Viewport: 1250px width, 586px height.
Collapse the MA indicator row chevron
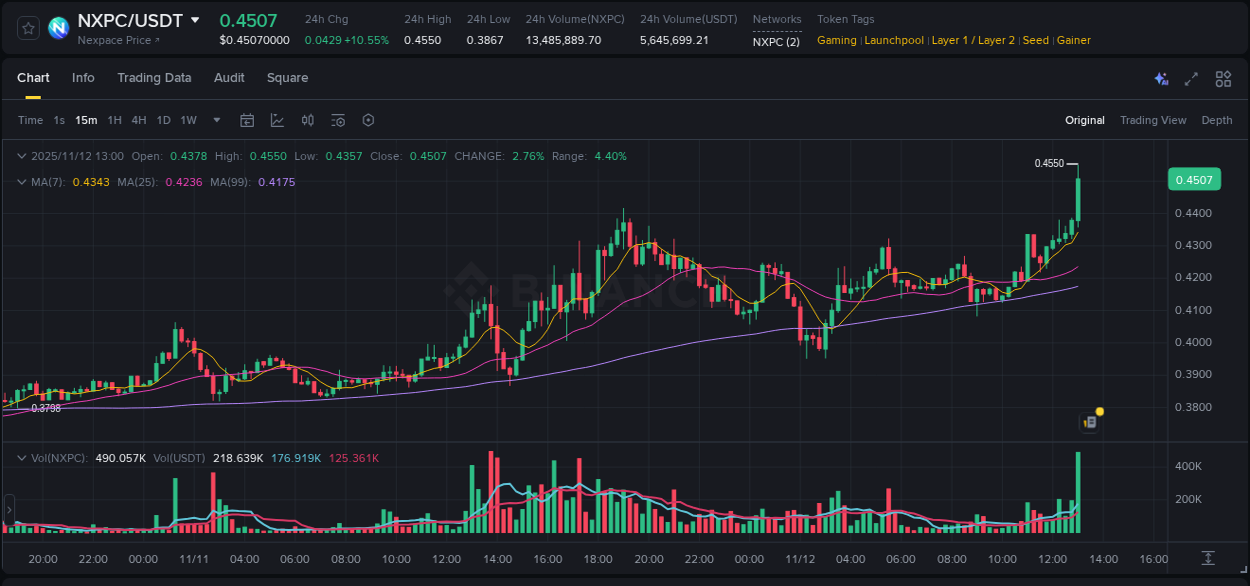pos(22,182)
